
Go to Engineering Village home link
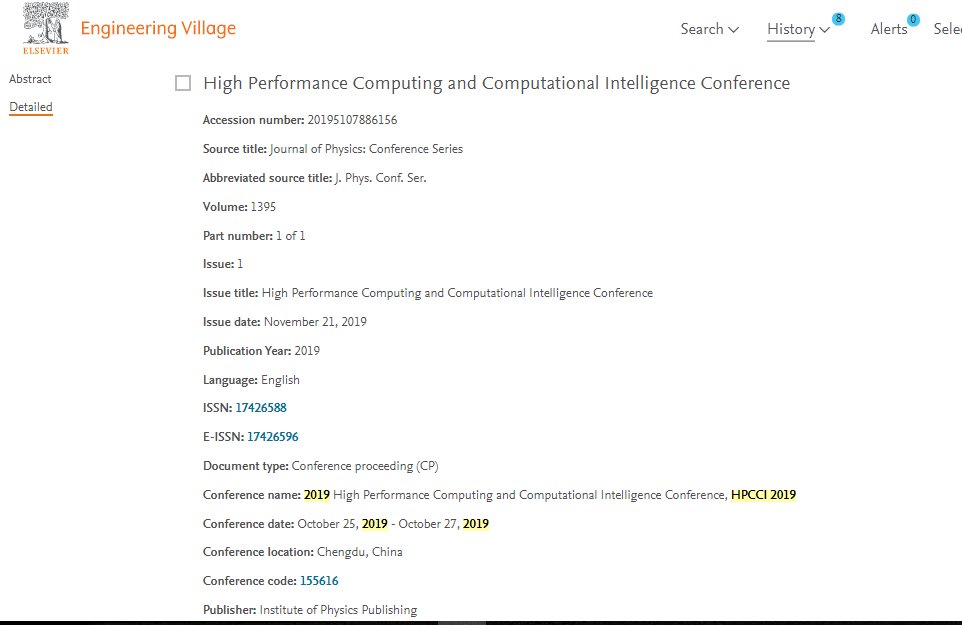point(158,28)
